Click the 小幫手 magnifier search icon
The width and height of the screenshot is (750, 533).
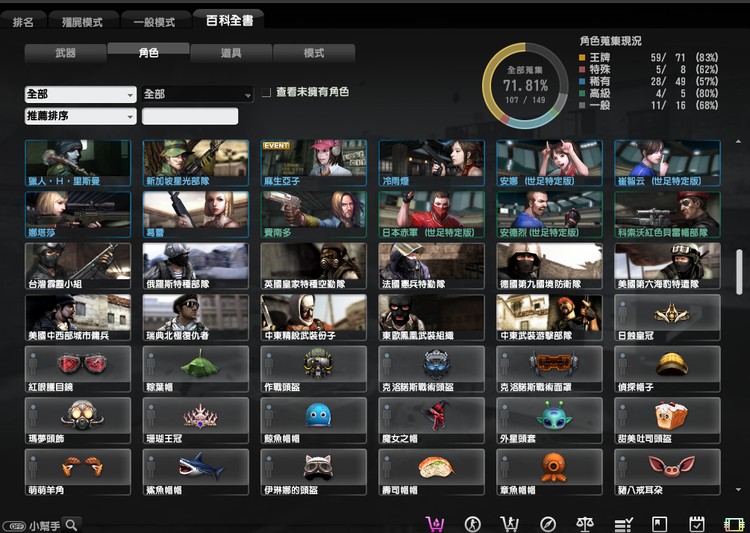pyautogui.click(x=71, y=525)
